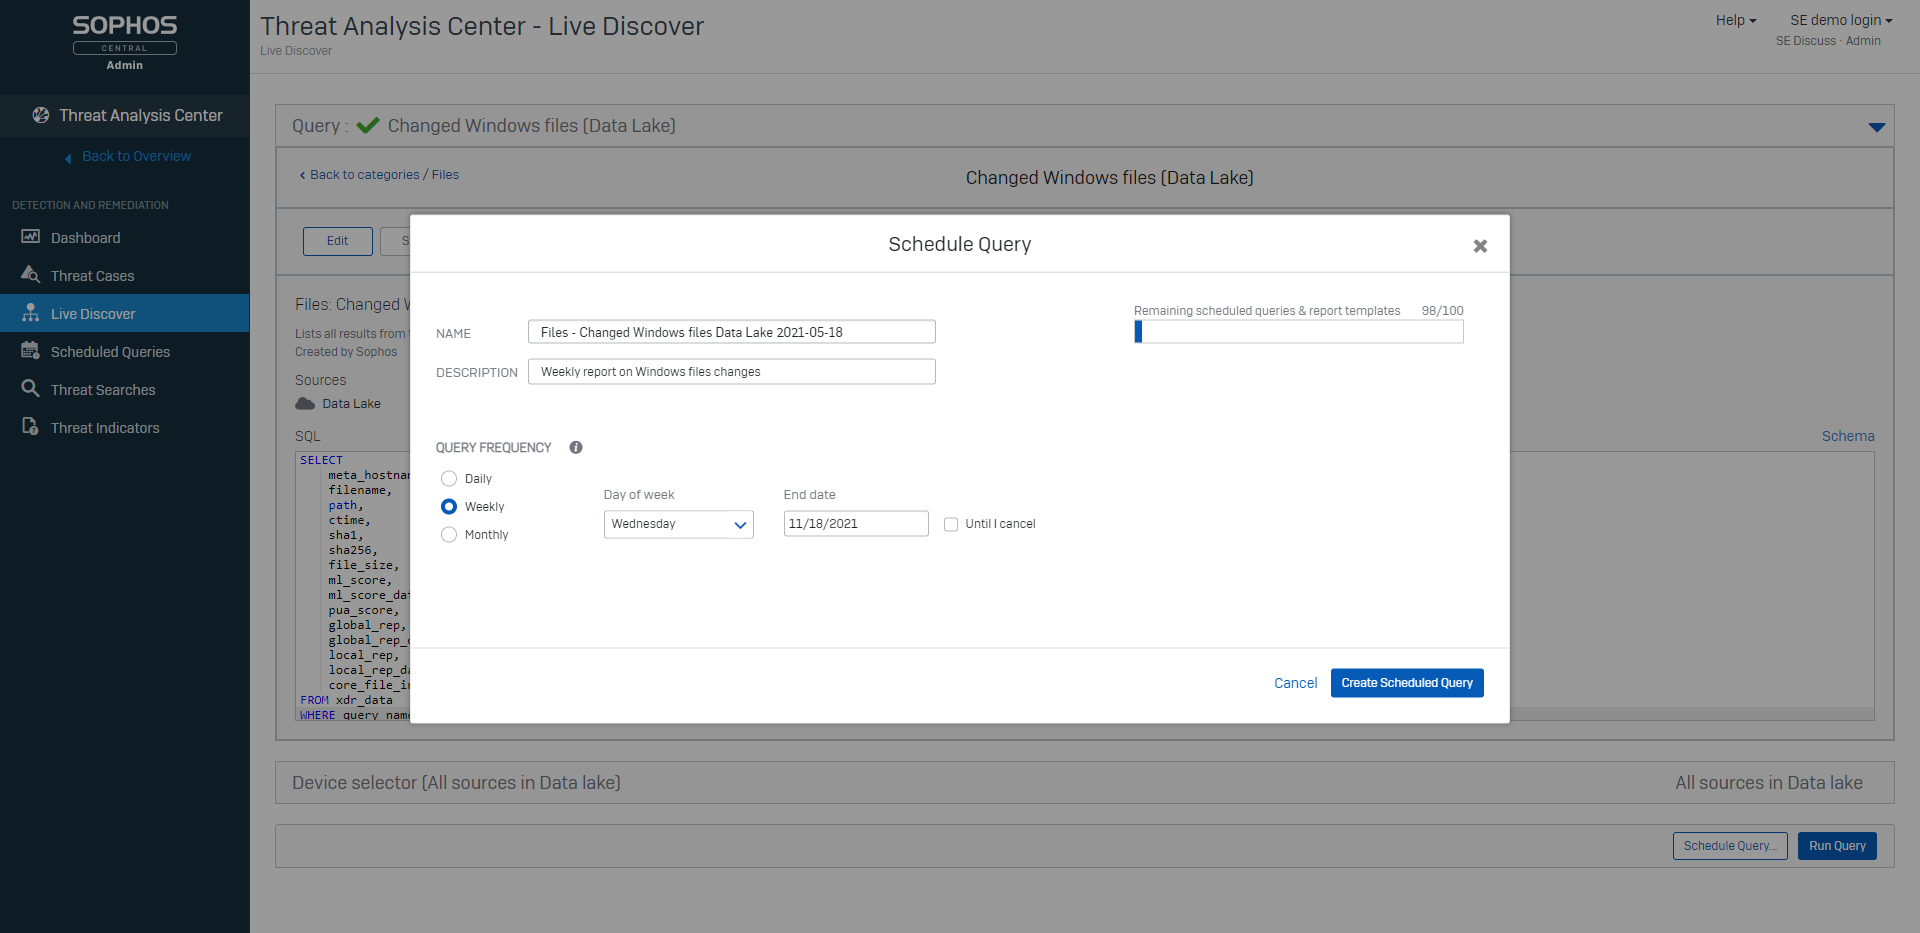
Task: Check the Until I cancel checkbox
Action: tap(951, 524)
